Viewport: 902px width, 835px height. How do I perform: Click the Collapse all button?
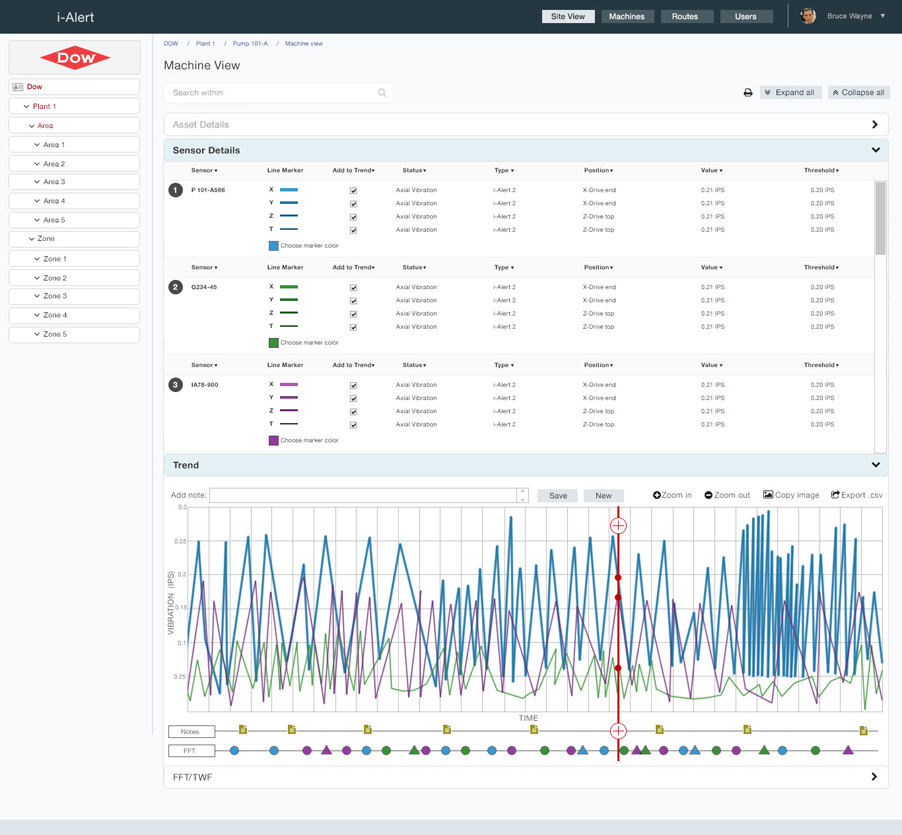tap(858, 93)
